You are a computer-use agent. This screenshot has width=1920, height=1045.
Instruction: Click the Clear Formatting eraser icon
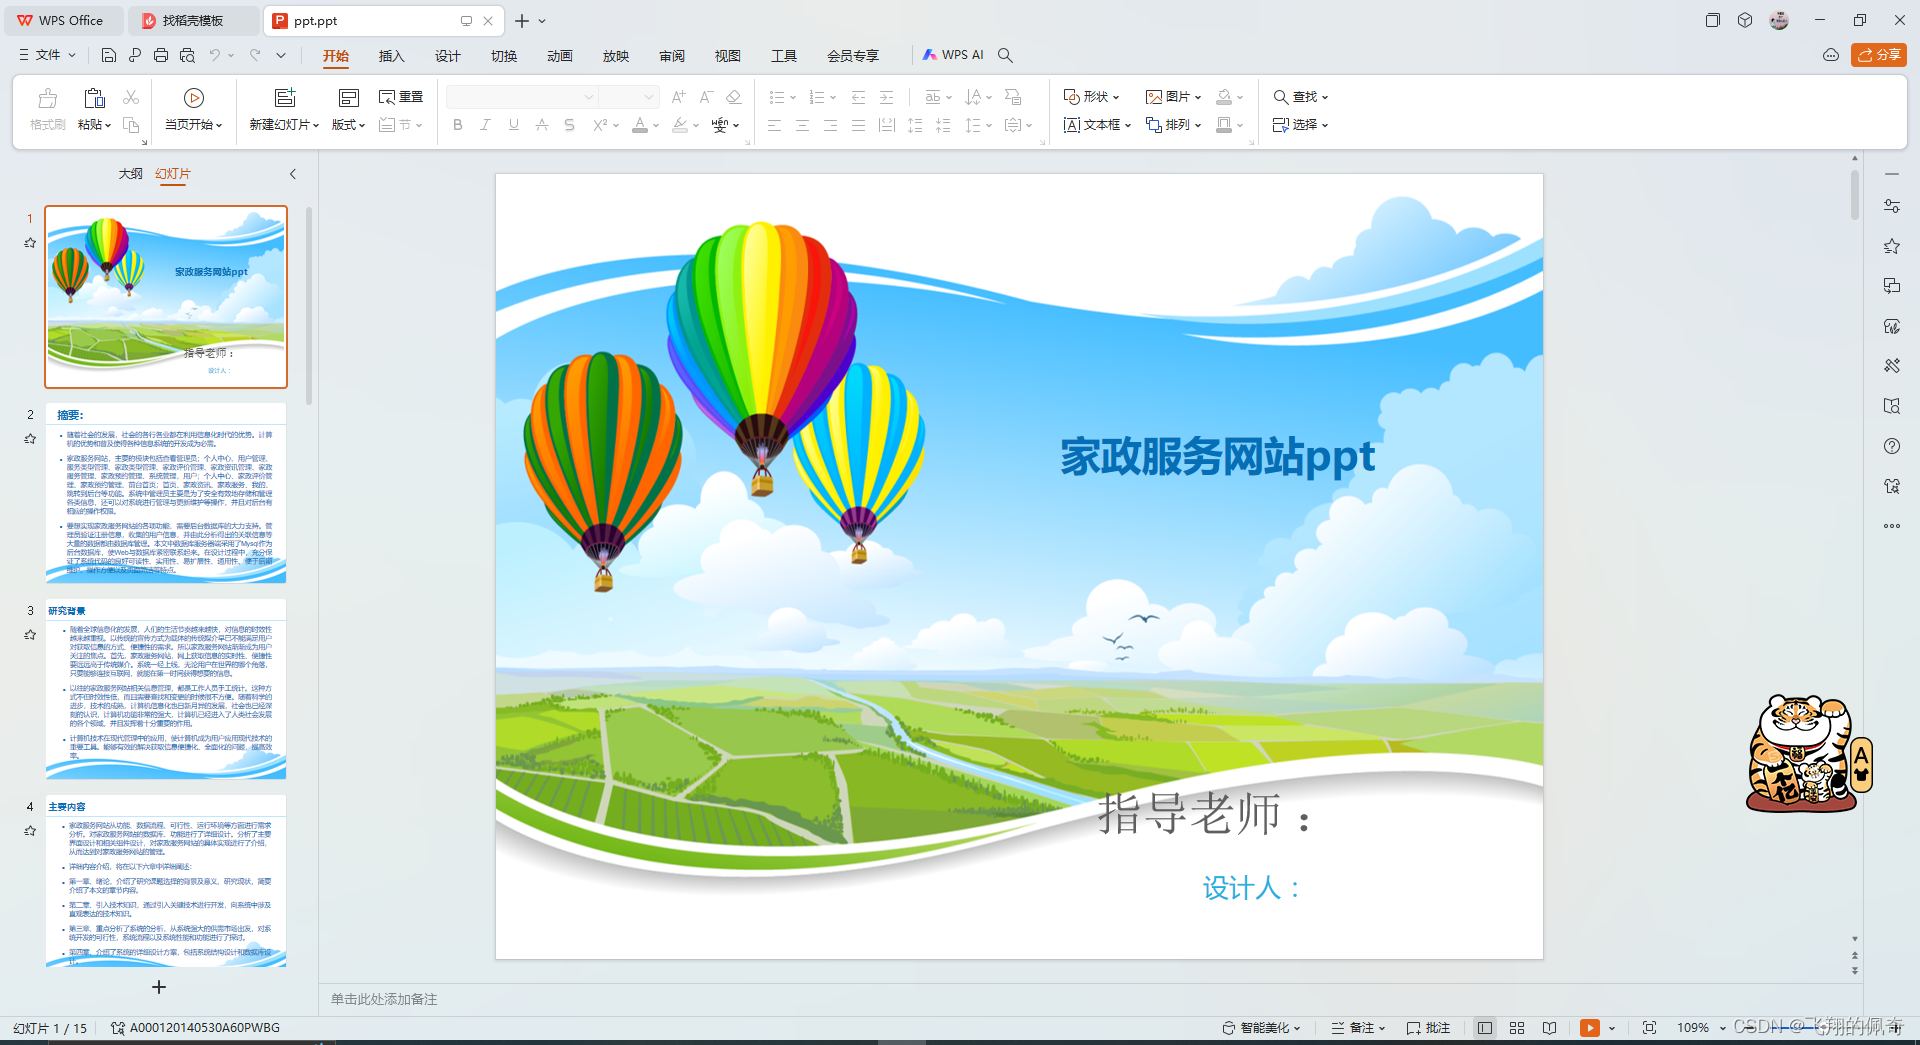pos(733,97)
